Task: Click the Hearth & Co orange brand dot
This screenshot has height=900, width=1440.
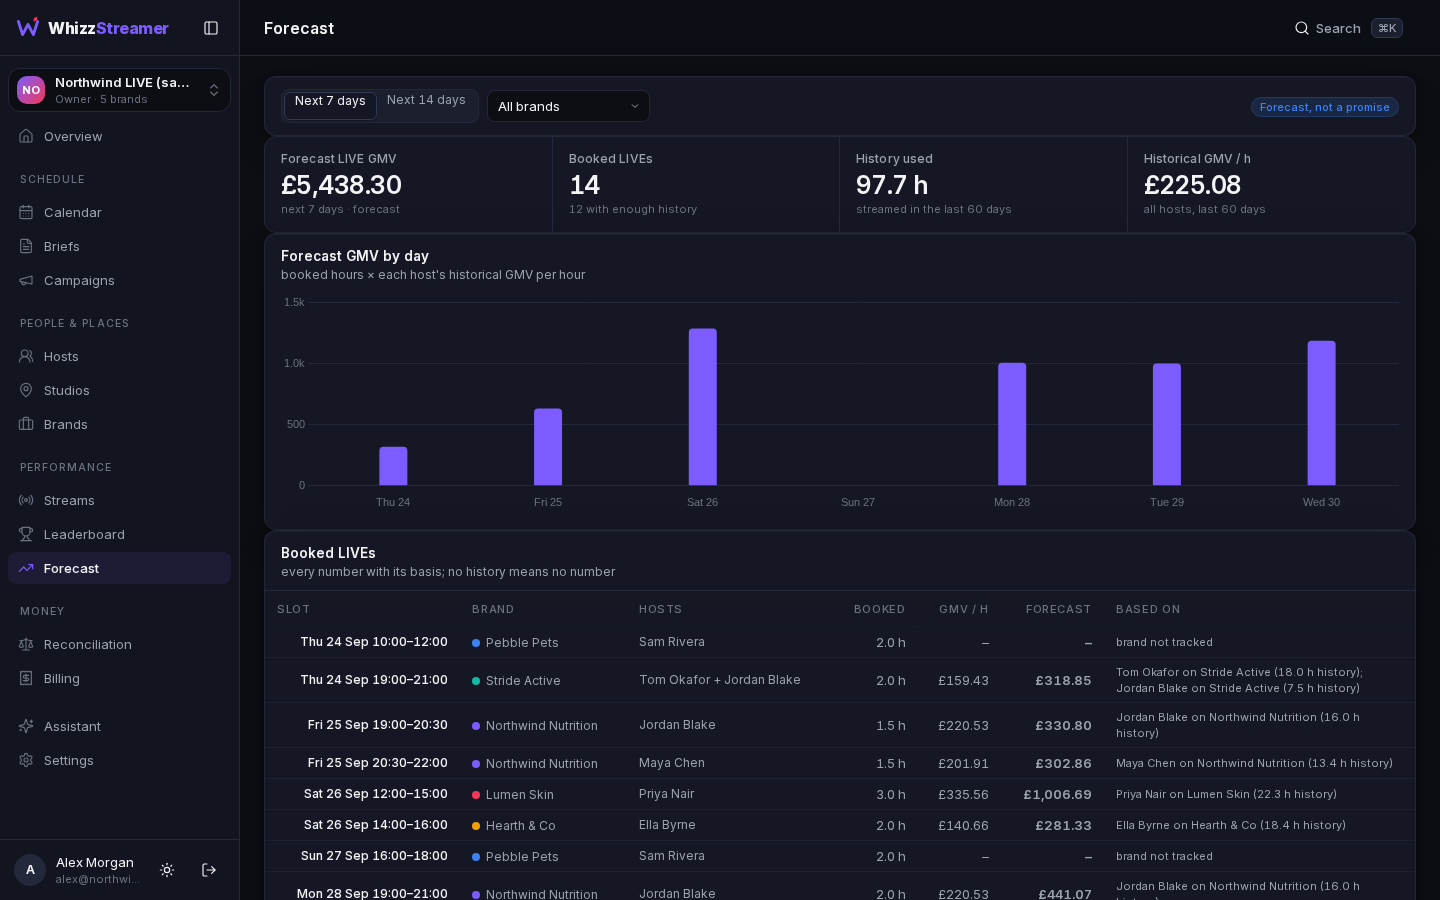Action: (x=476, y=826)
